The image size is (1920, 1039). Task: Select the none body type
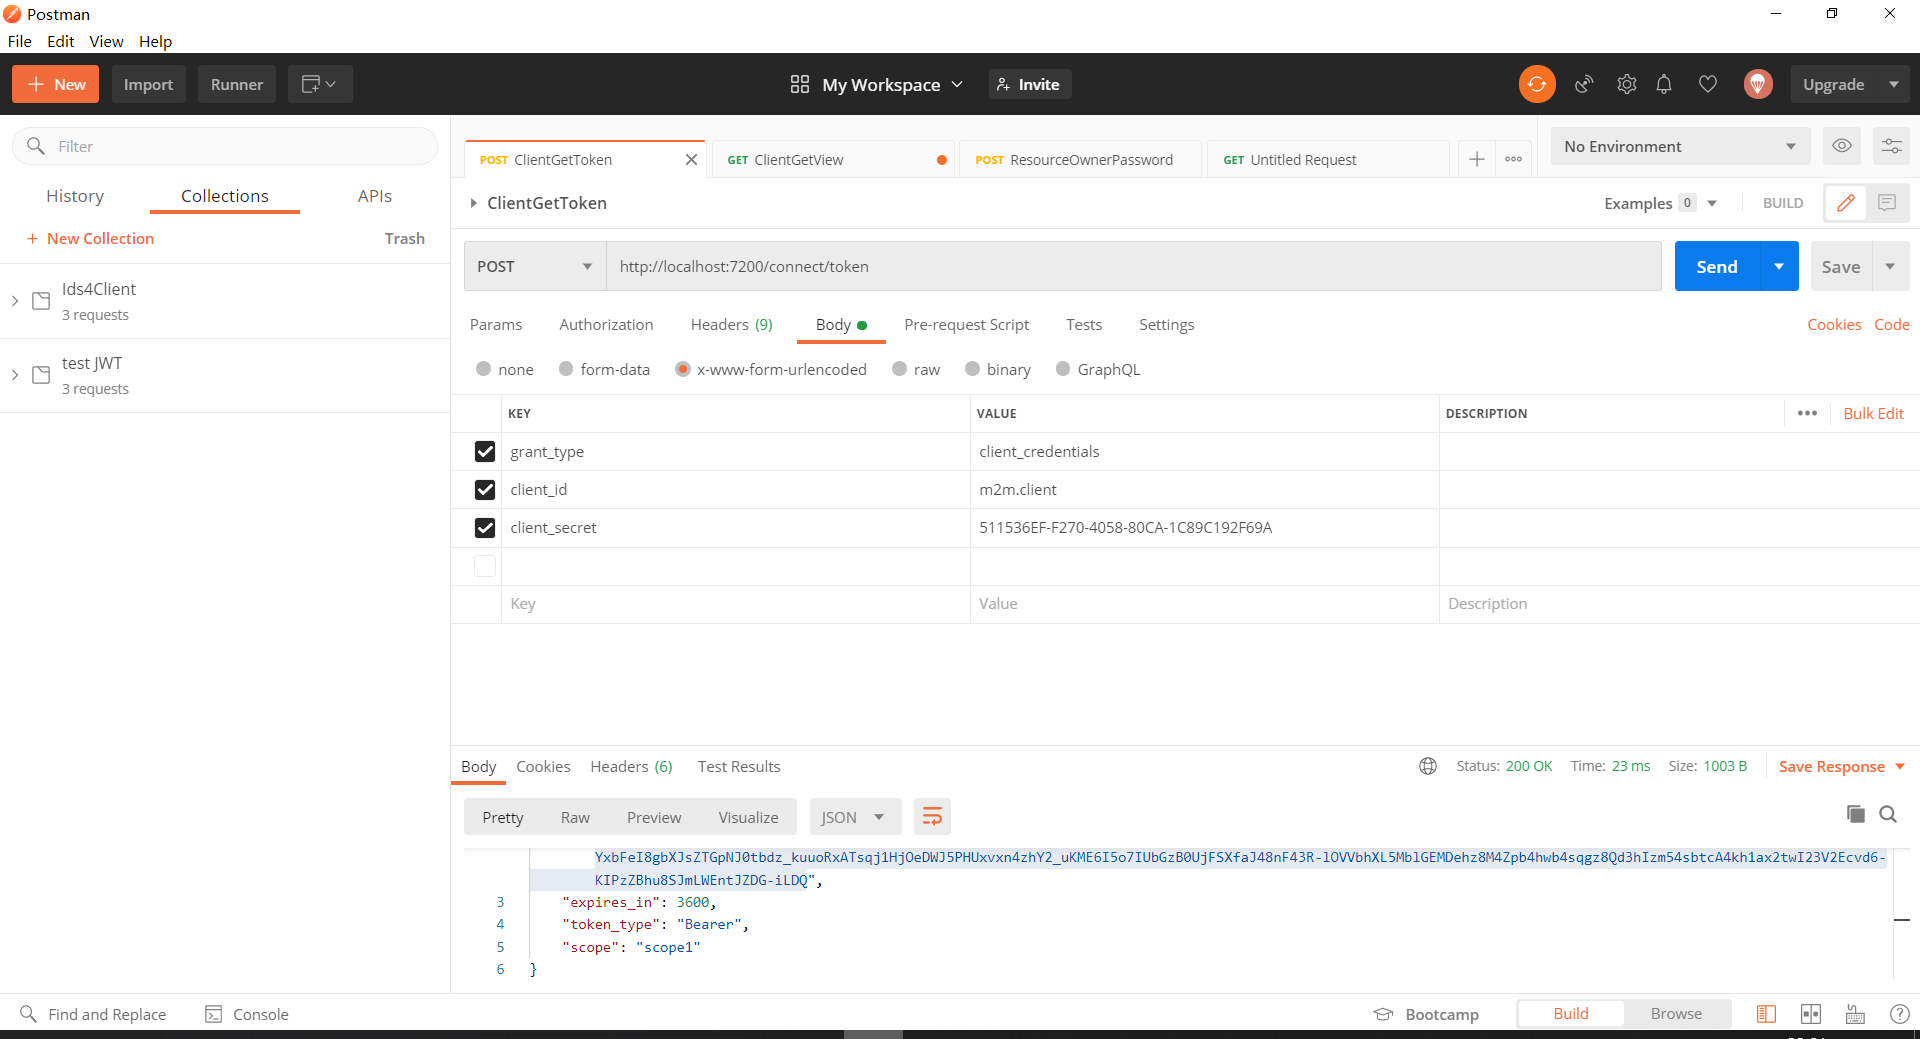(484, 369)
